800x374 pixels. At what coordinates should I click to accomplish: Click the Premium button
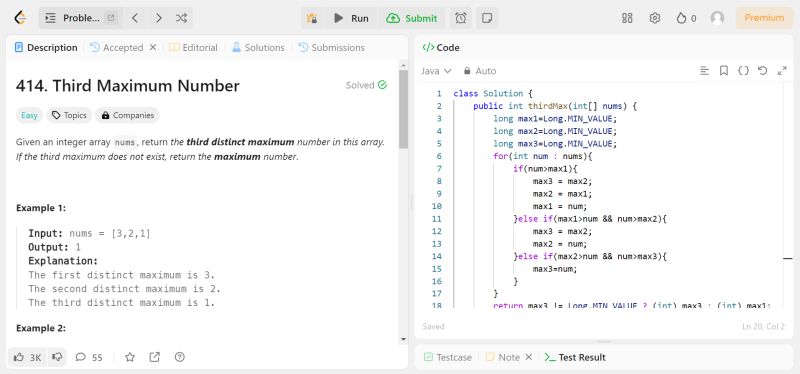tap(764, 18)
